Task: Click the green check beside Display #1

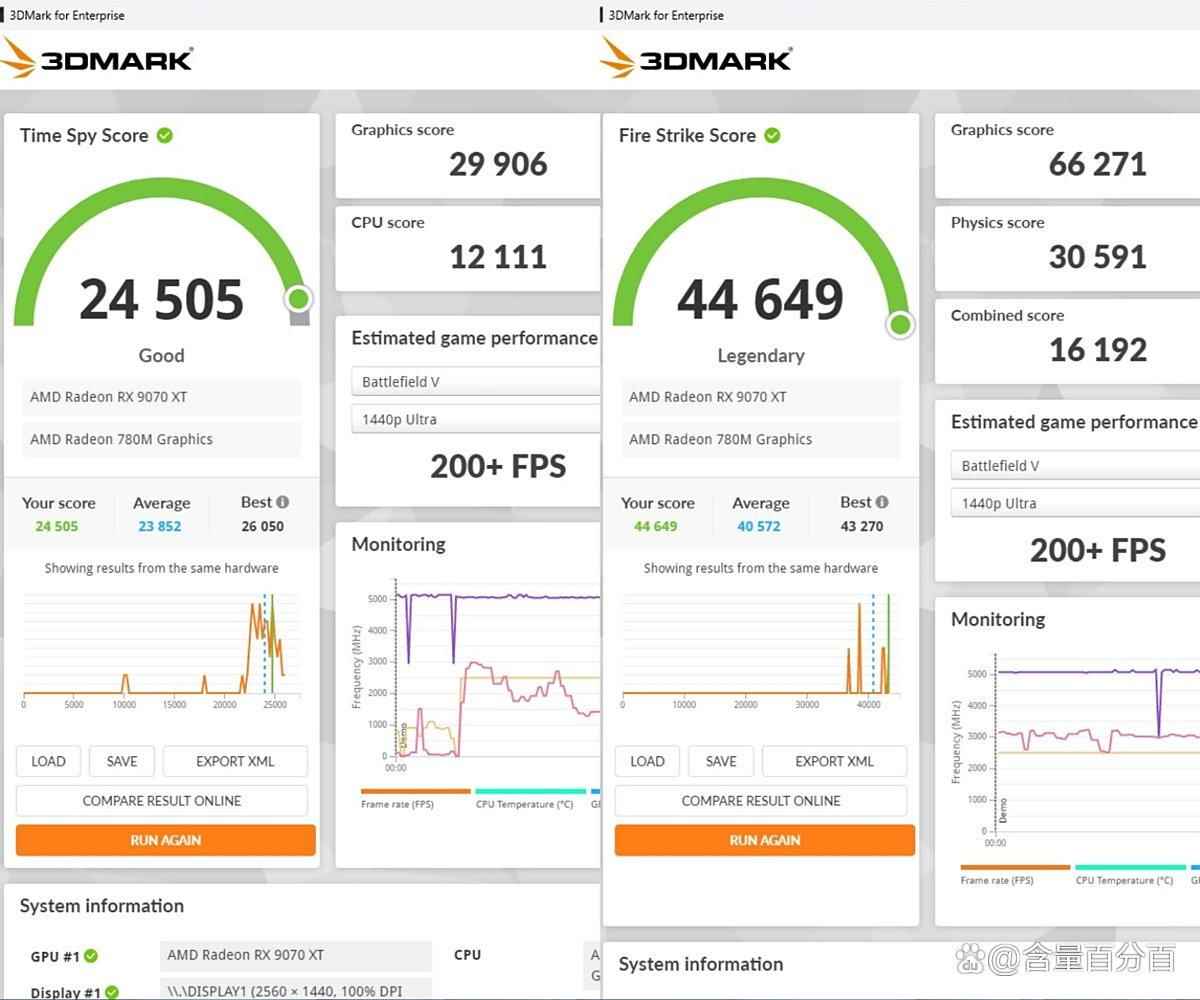Action: coord(112,992)
